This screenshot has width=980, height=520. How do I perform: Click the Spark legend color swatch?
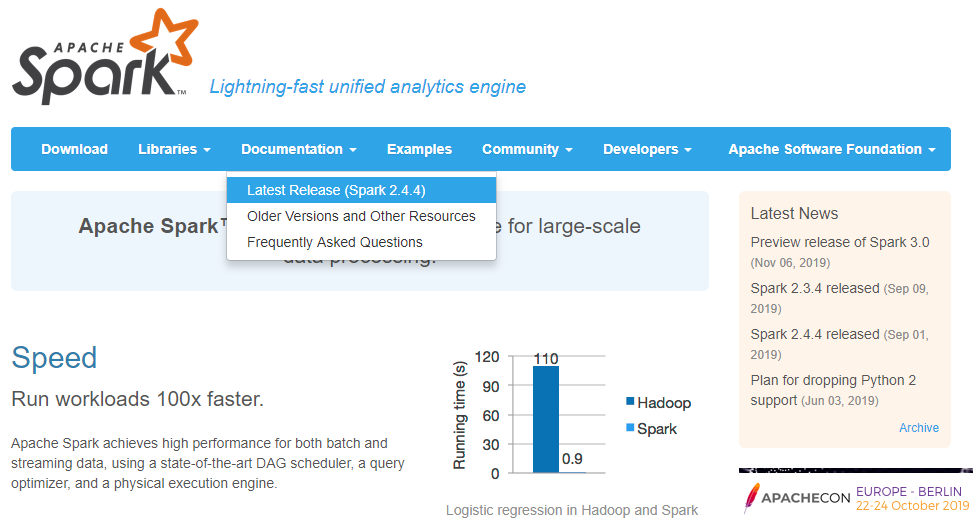pyautogui.click(x=630, y=428)
